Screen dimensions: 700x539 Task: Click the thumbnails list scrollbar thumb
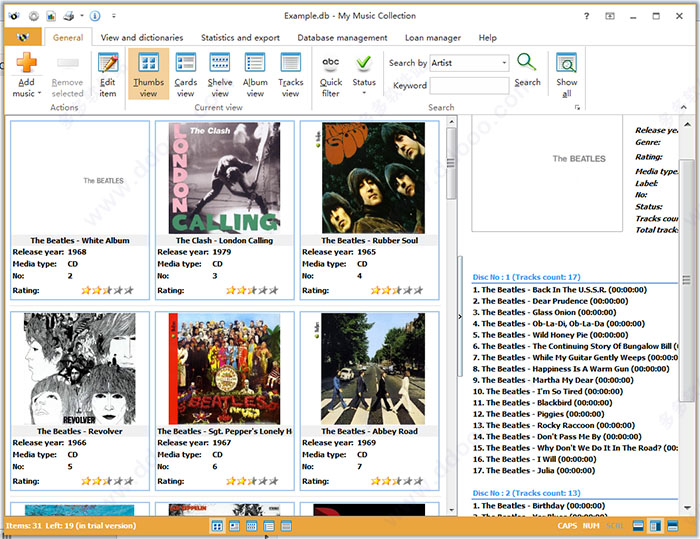(451, 163)
